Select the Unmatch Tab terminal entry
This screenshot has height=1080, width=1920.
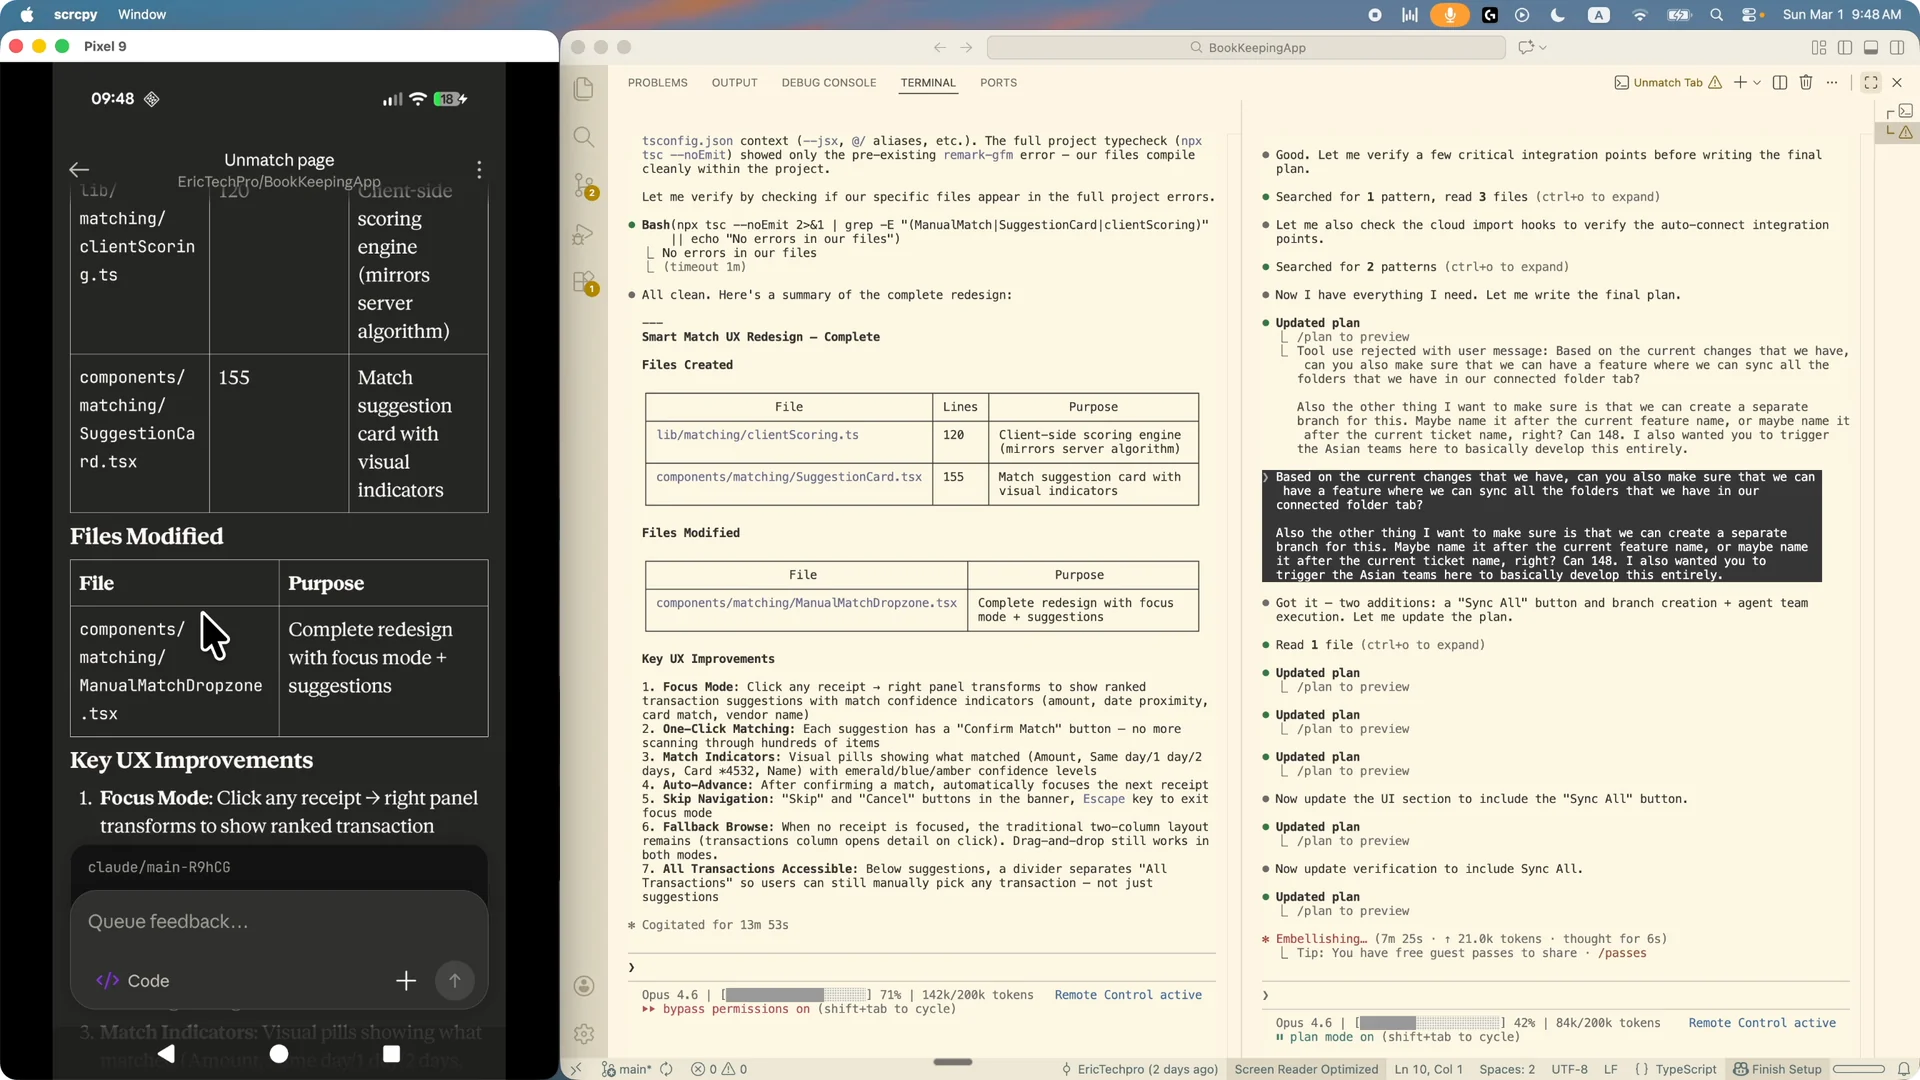(1667, 83)
